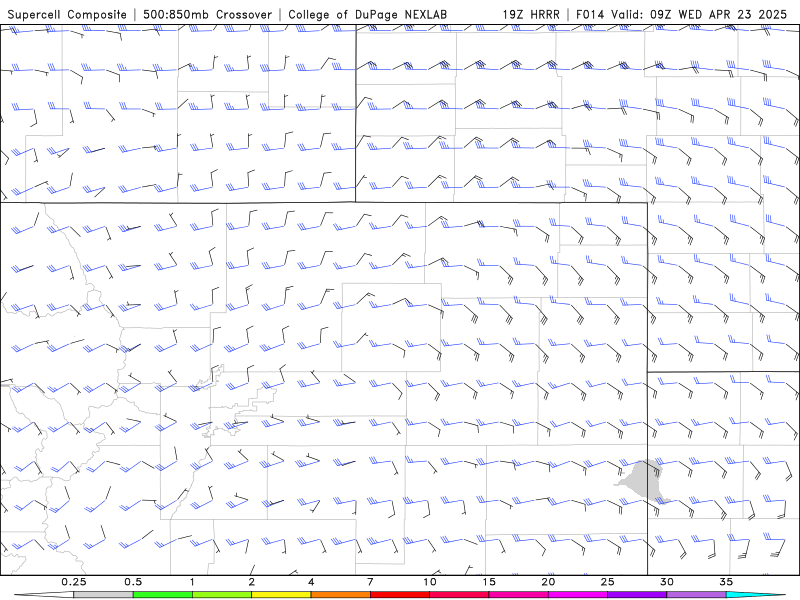Click the '25' legend label

coord(607,582)
